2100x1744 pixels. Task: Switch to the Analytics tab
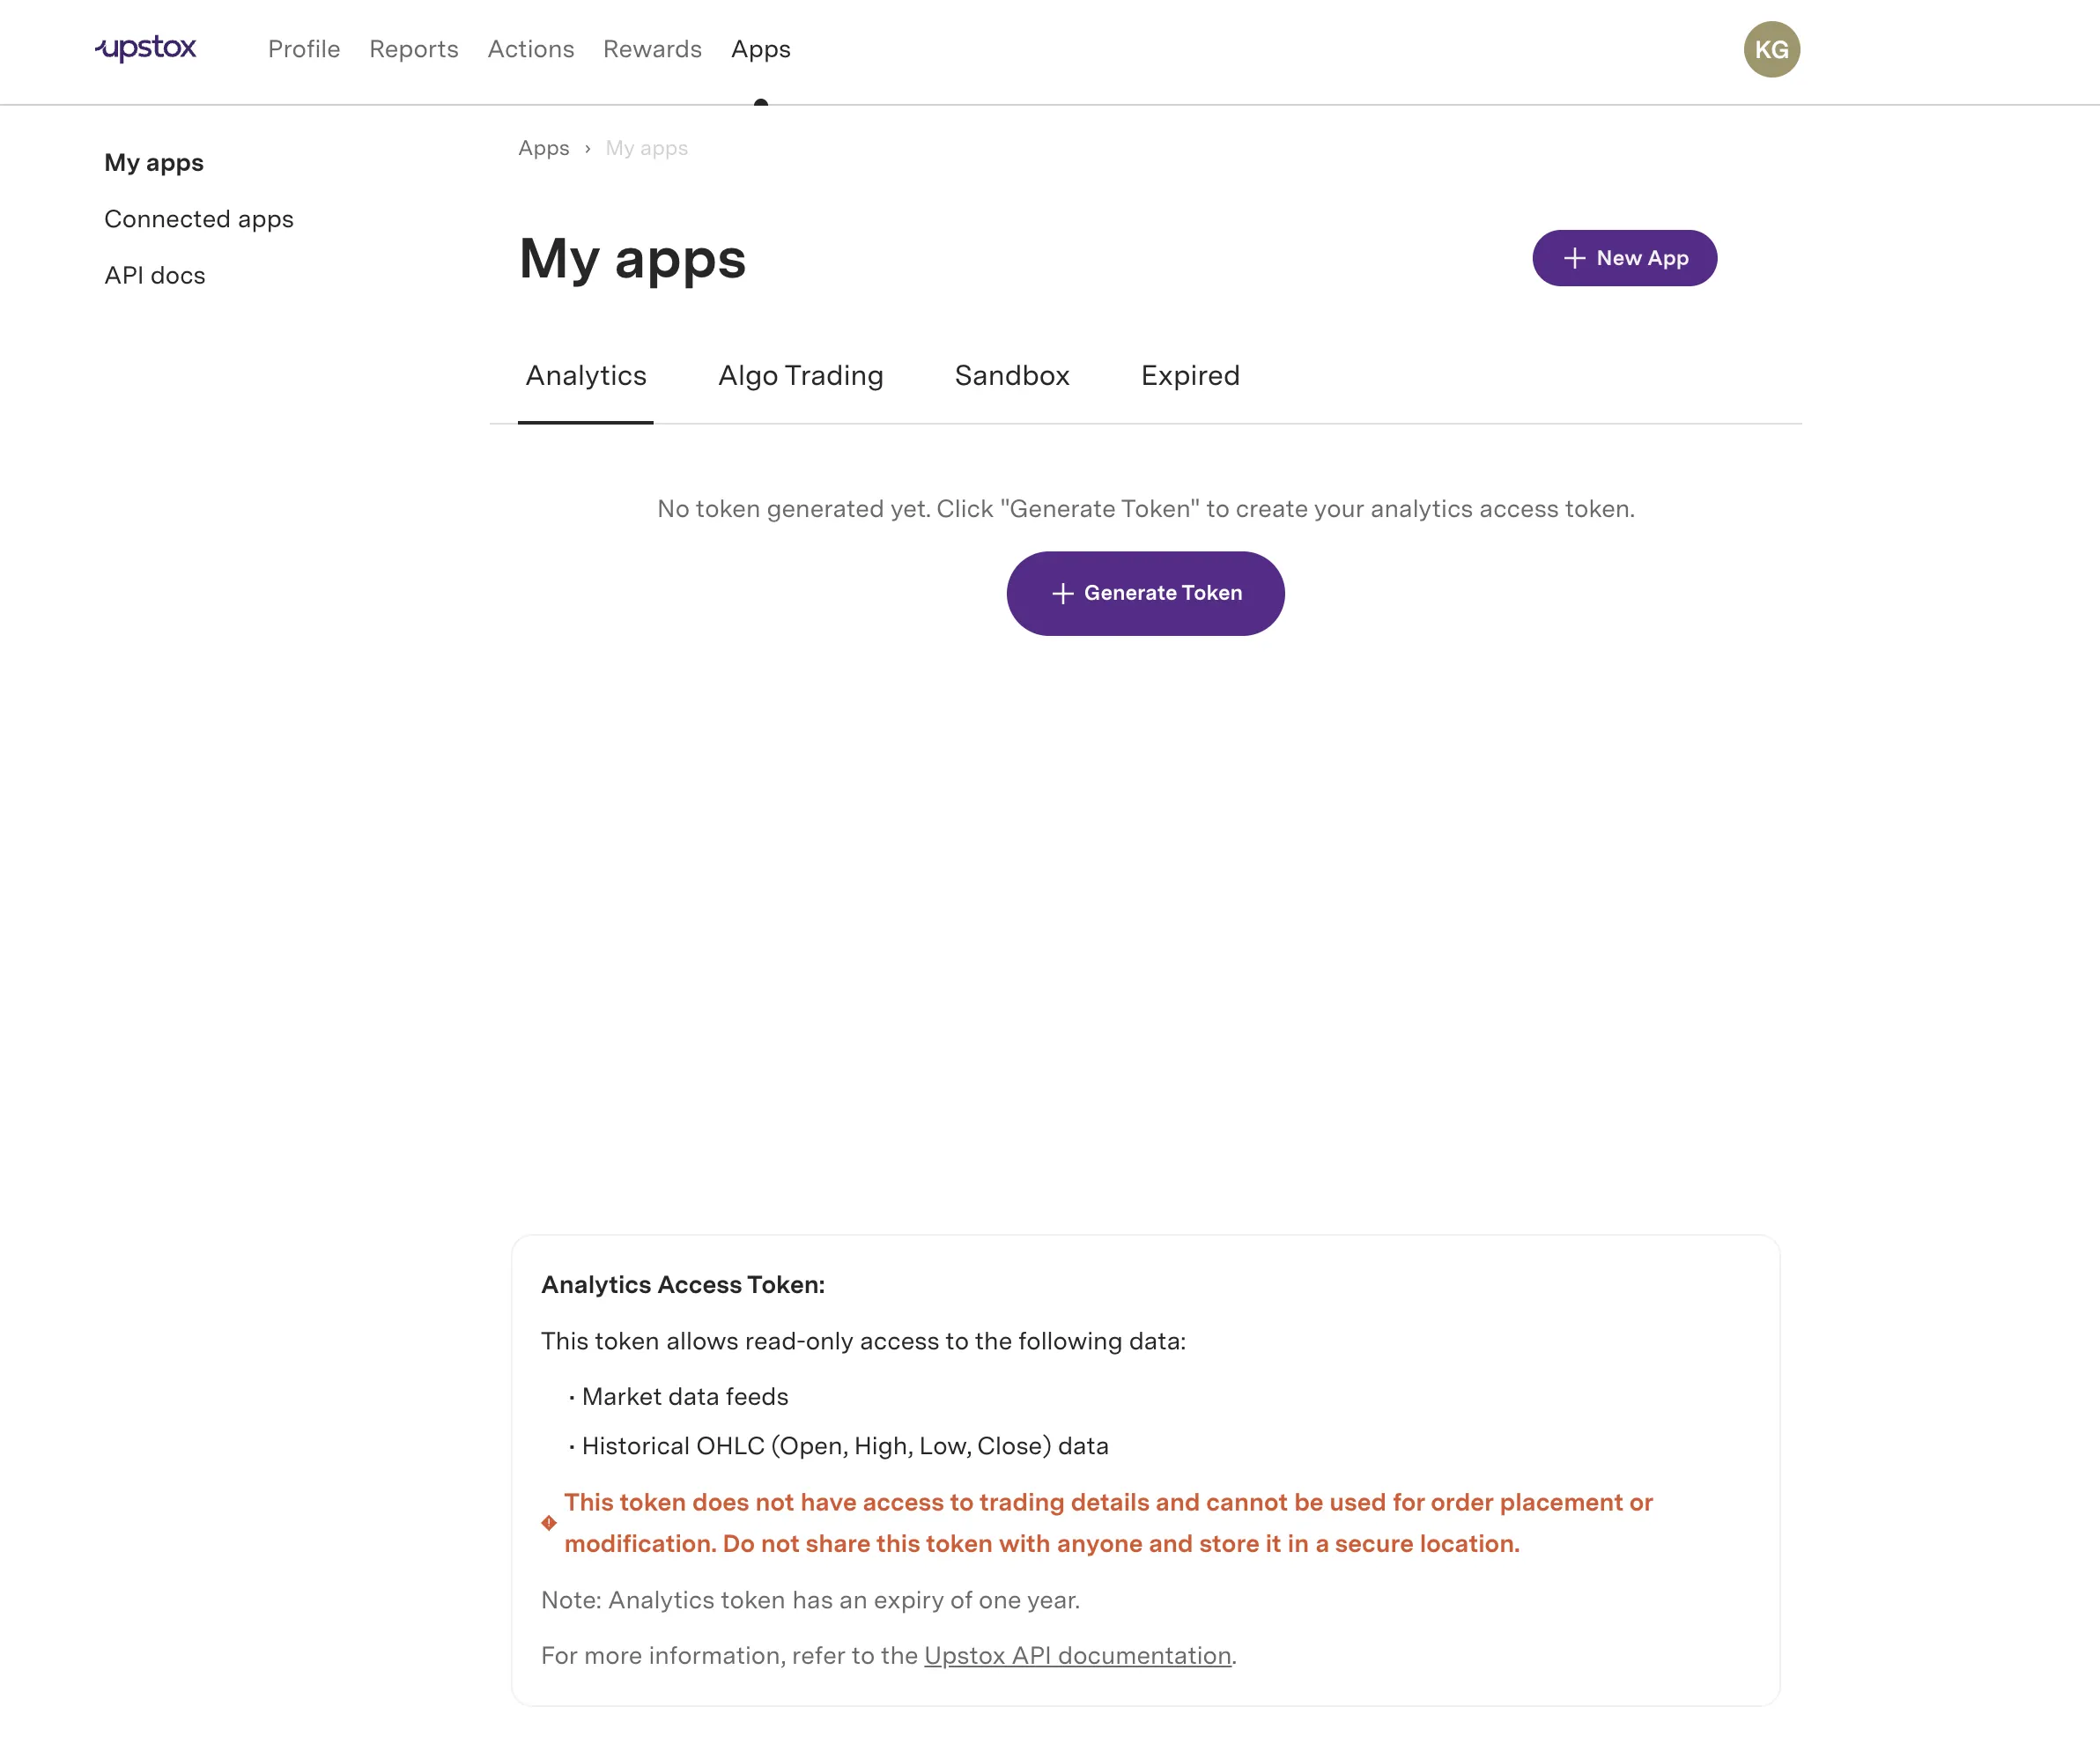coord(586,376)
